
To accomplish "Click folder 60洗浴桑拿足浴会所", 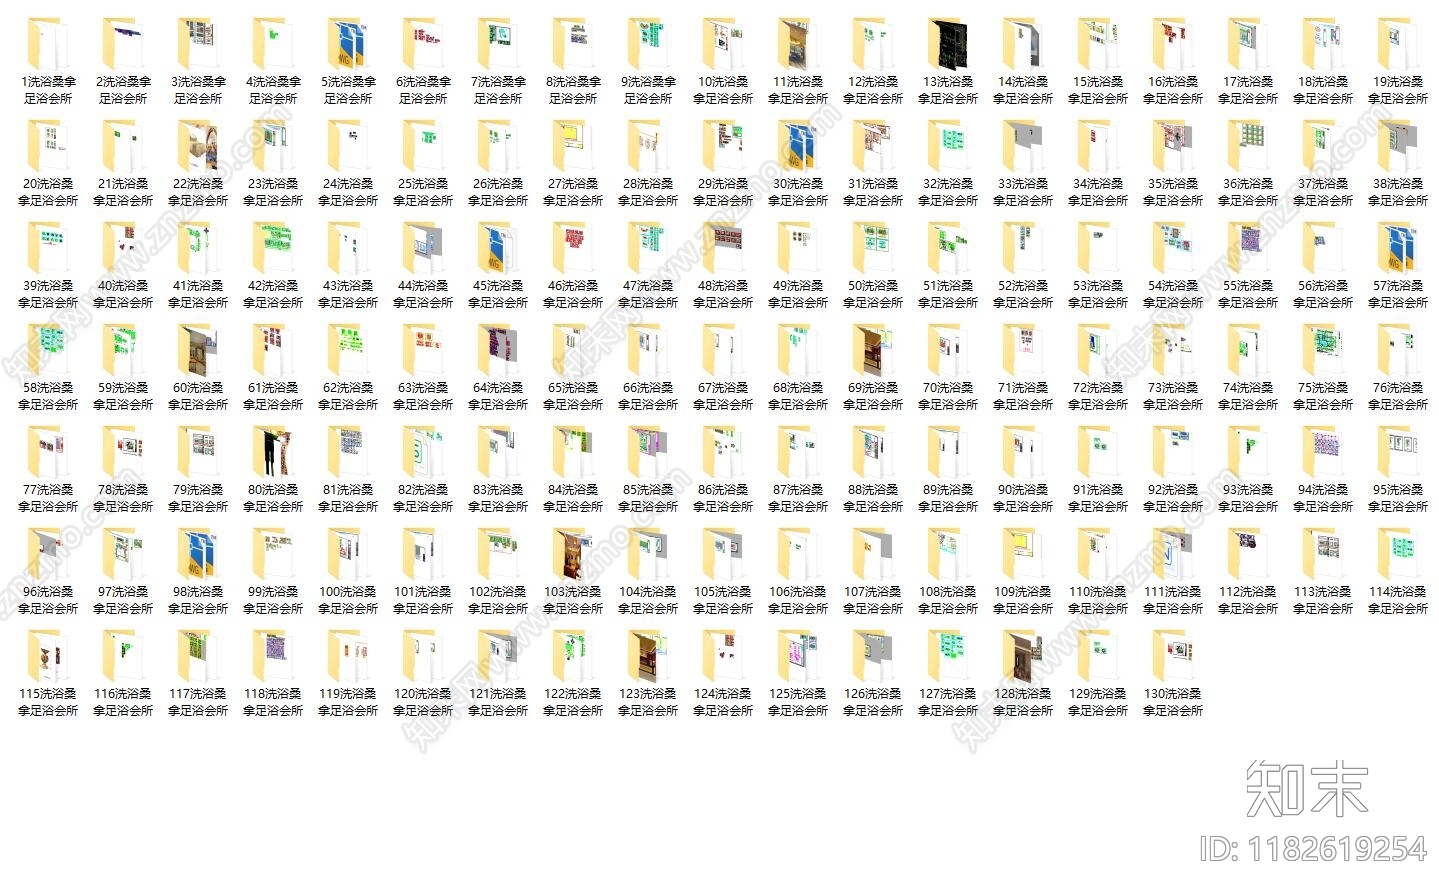I will 198,368.
